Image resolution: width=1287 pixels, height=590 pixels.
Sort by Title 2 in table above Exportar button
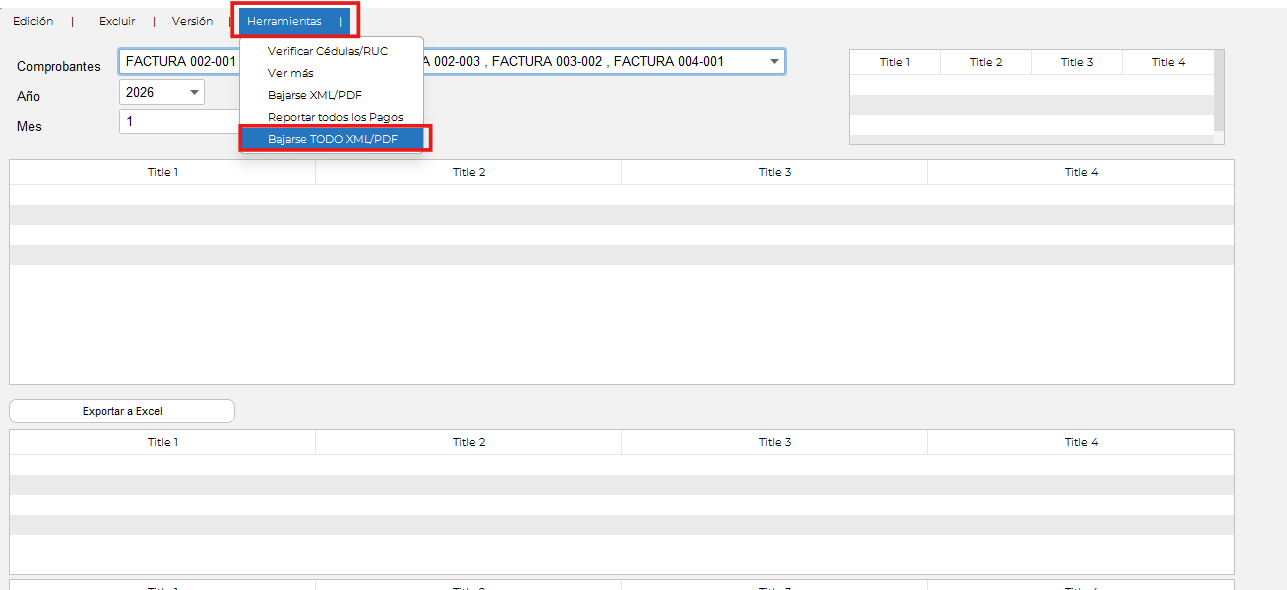pos(468,172)
